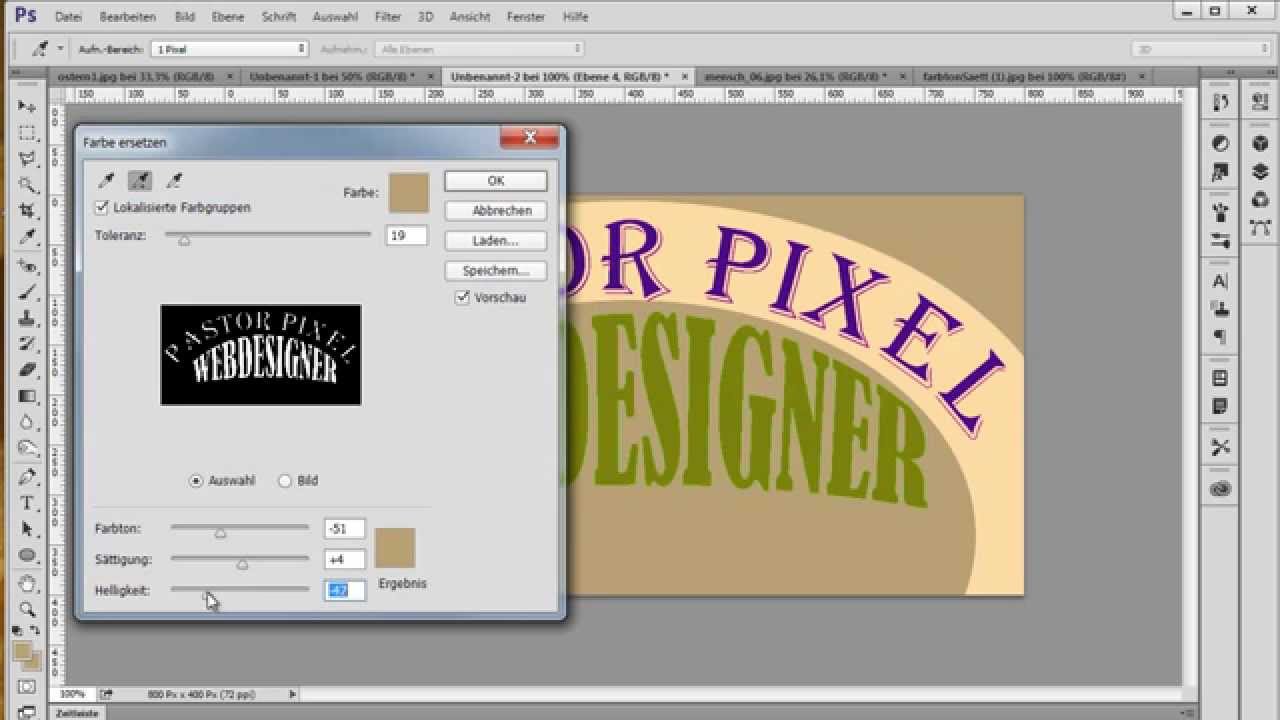Image resolution: width=1280 pixels, height=720 pixels.
Task: Open the Aufnehmen Alle Ebenen dropdown
Action: [479, 48]
